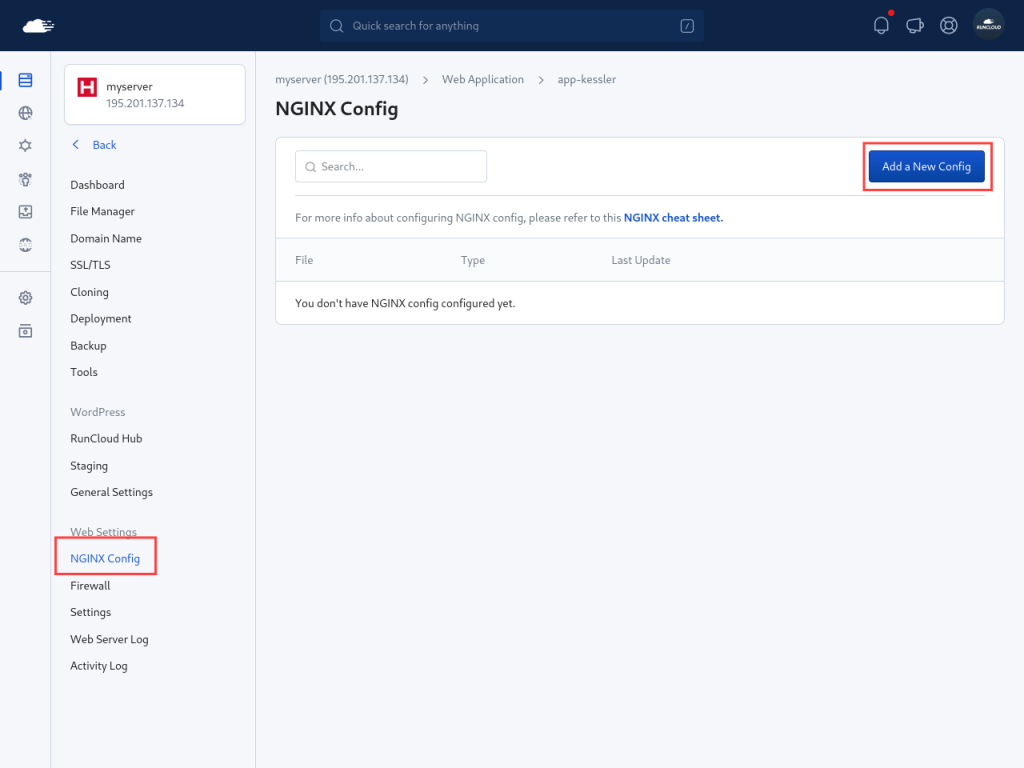Go to Firewall in Web Settings
1024x768 pixels.
click(90, 585)
